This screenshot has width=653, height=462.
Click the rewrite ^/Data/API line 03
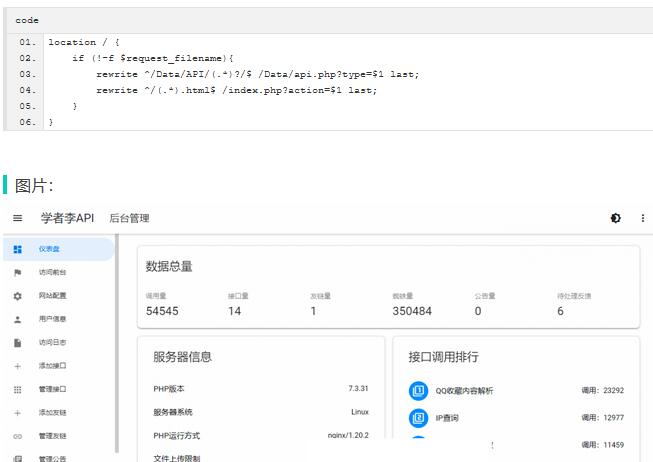point(257,74)
